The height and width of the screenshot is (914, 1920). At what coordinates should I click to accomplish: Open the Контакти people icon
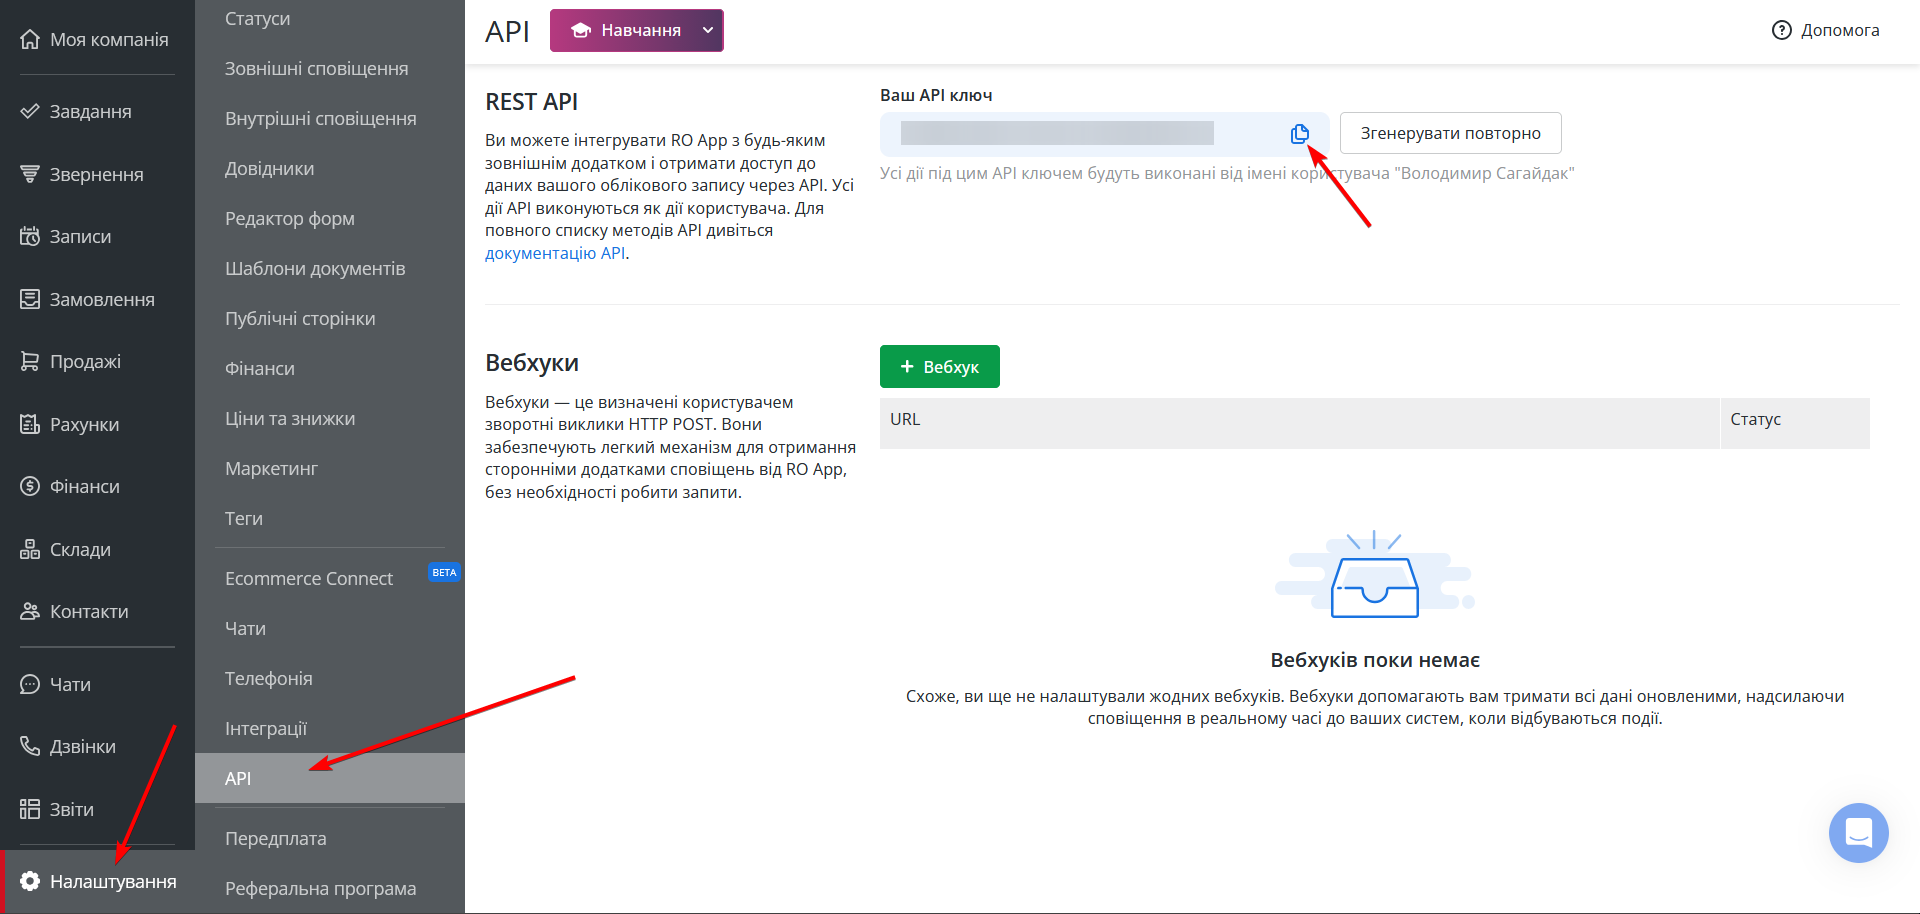click(29, 611)
